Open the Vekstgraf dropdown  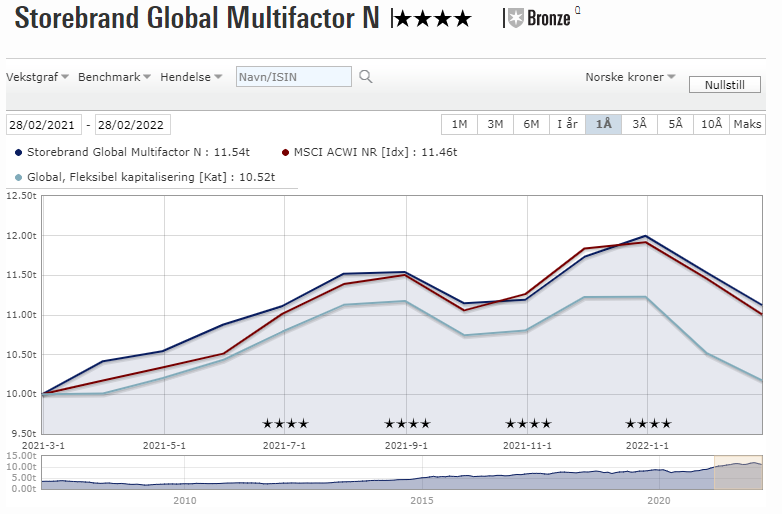37,77
